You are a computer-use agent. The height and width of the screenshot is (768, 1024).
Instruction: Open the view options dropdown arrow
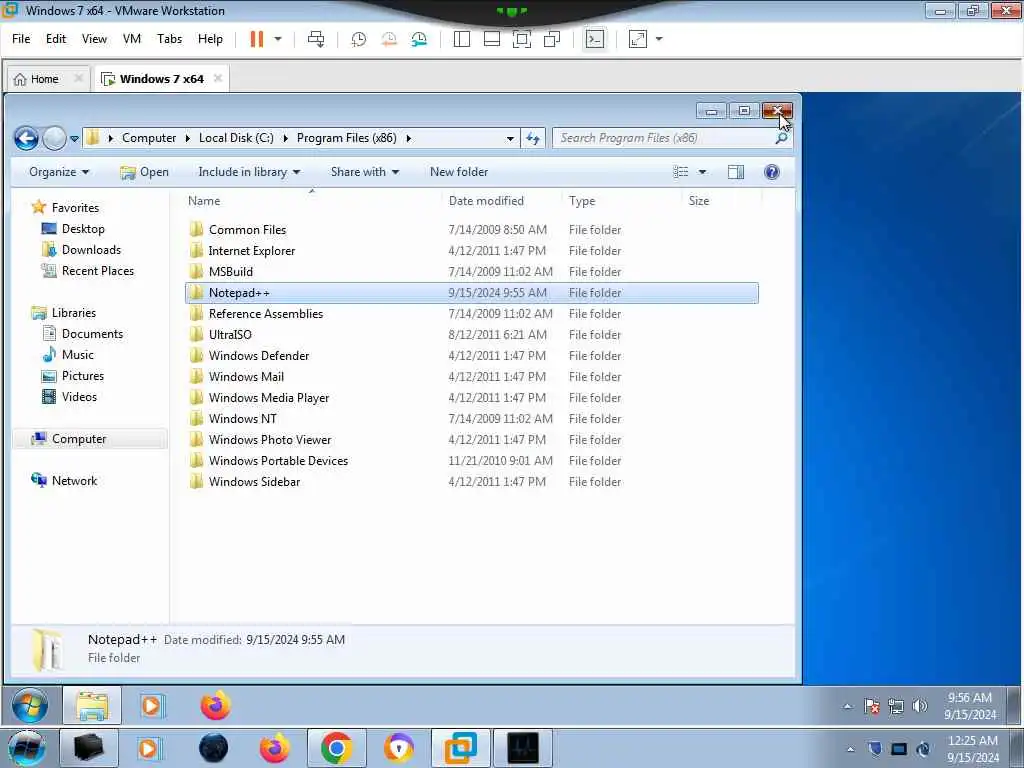pos(703,172)
